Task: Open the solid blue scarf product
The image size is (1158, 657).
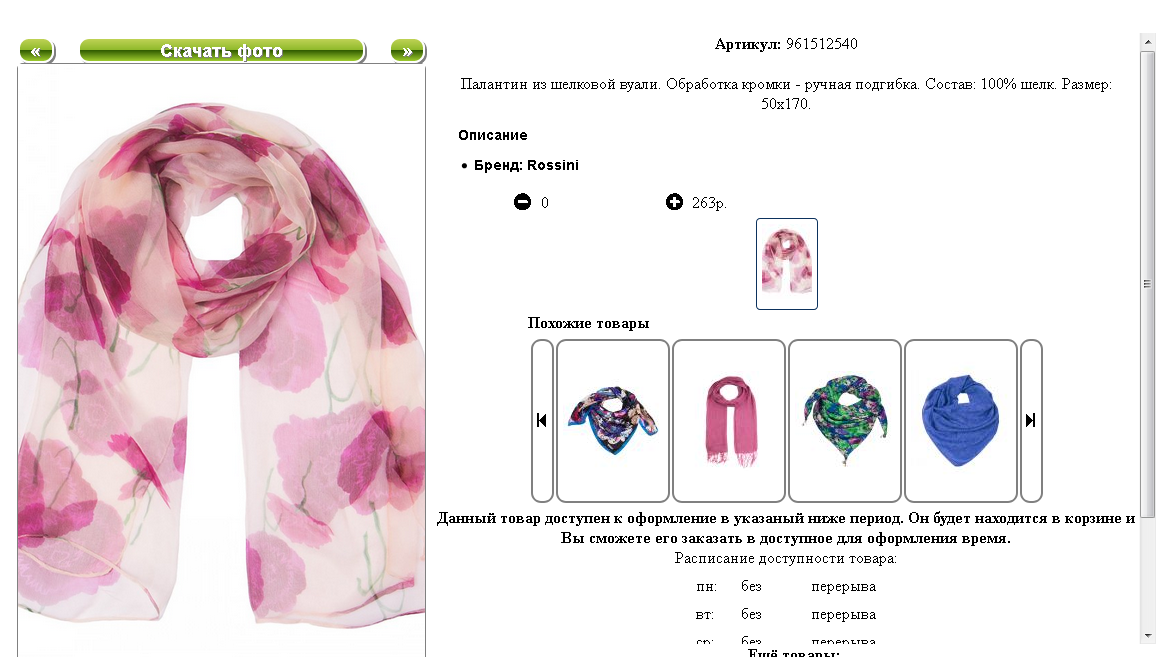Action: (x=961, y=421)
